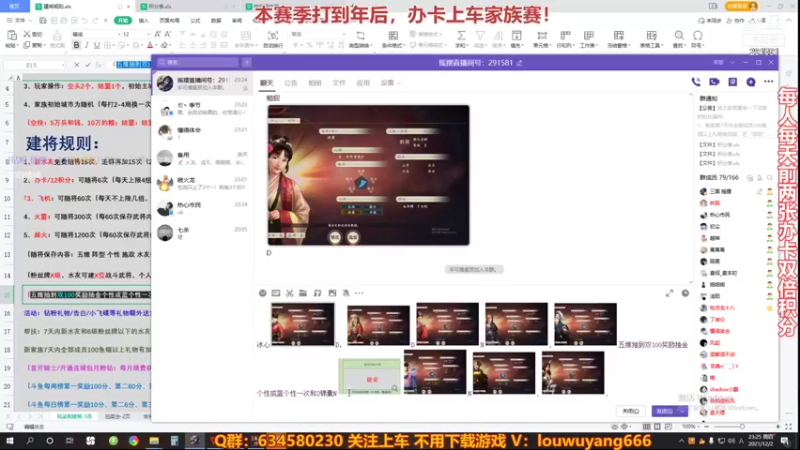The height and width of the screenshot is (450, 800).
Task: Open File Explorer from the taskbar
Action: click(x=154, y=441)
